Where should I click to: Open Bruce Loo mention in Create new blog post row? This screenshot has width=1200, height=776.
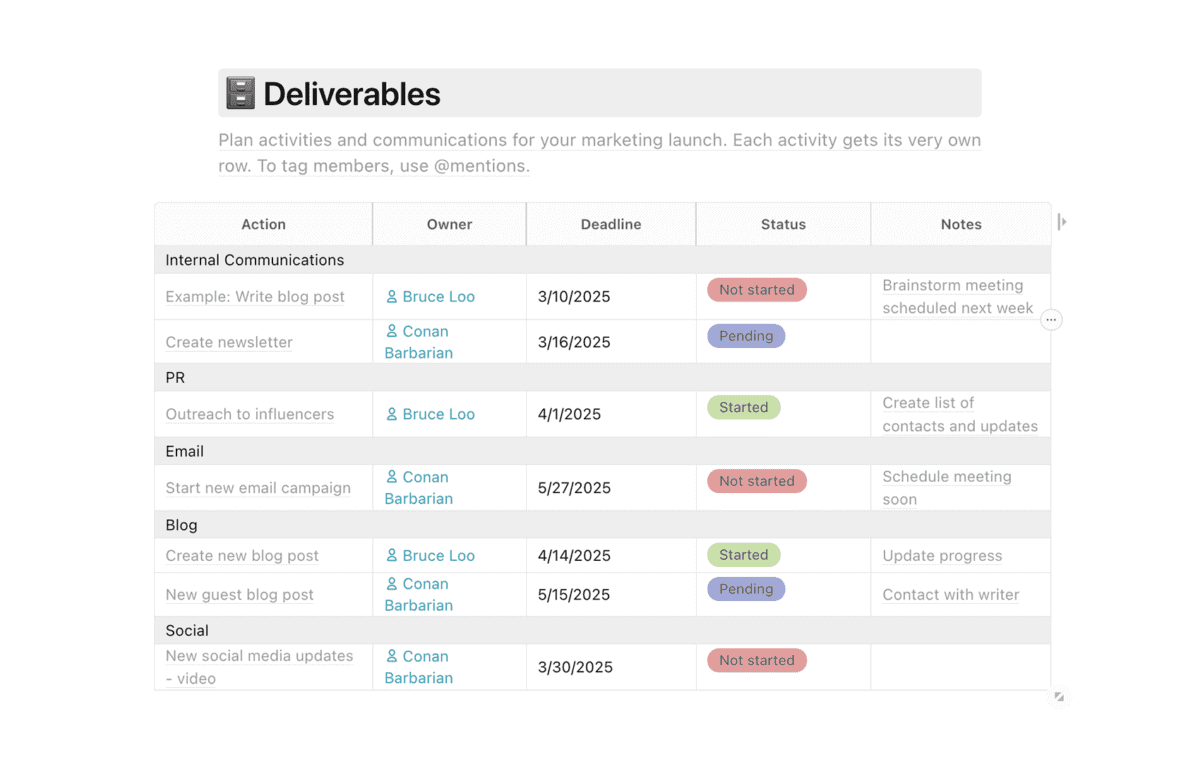430,556
